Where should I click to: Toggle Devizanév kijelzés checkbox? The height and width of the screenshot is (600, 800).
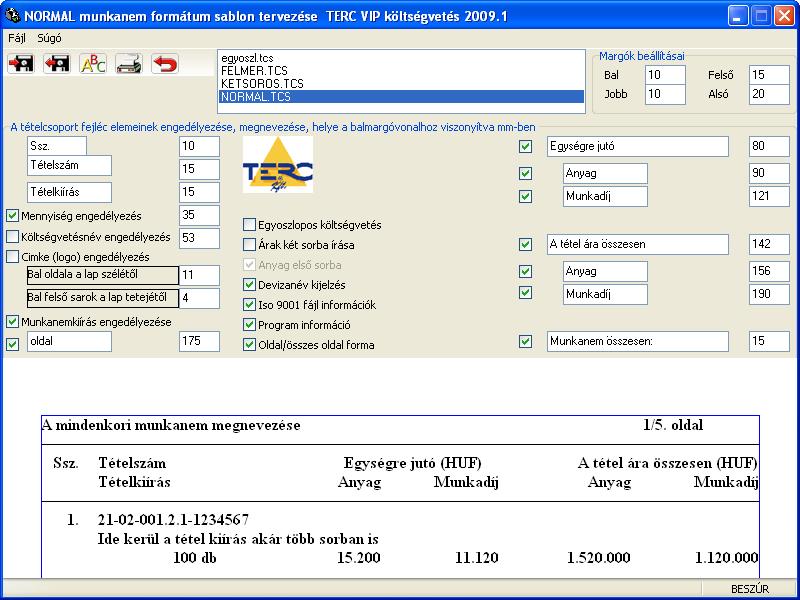pos(249,285)
